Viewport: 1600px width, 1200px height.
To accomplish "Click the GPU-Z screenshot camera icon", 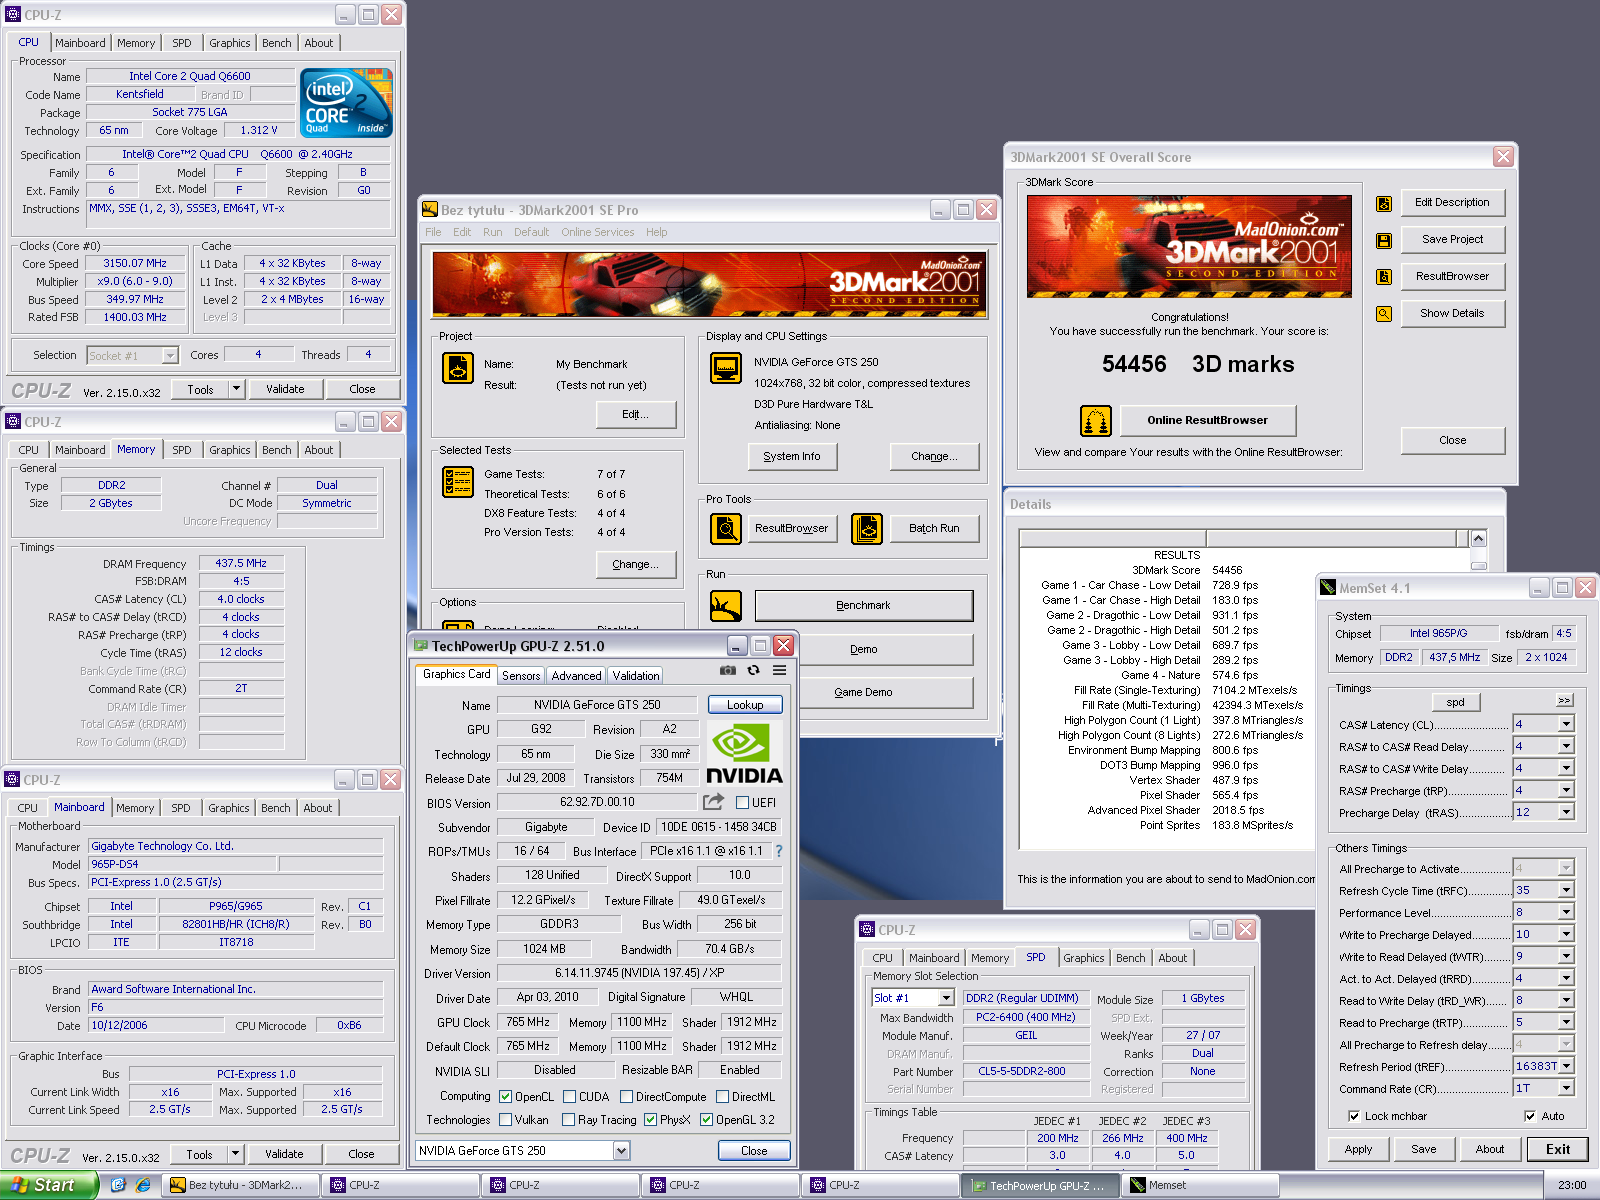I will click(727, 670).
